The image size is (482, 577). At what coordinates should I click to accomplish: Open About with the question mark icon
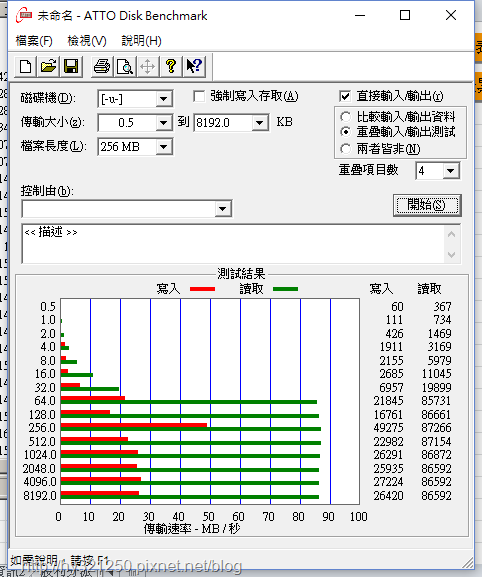point(170,67)
